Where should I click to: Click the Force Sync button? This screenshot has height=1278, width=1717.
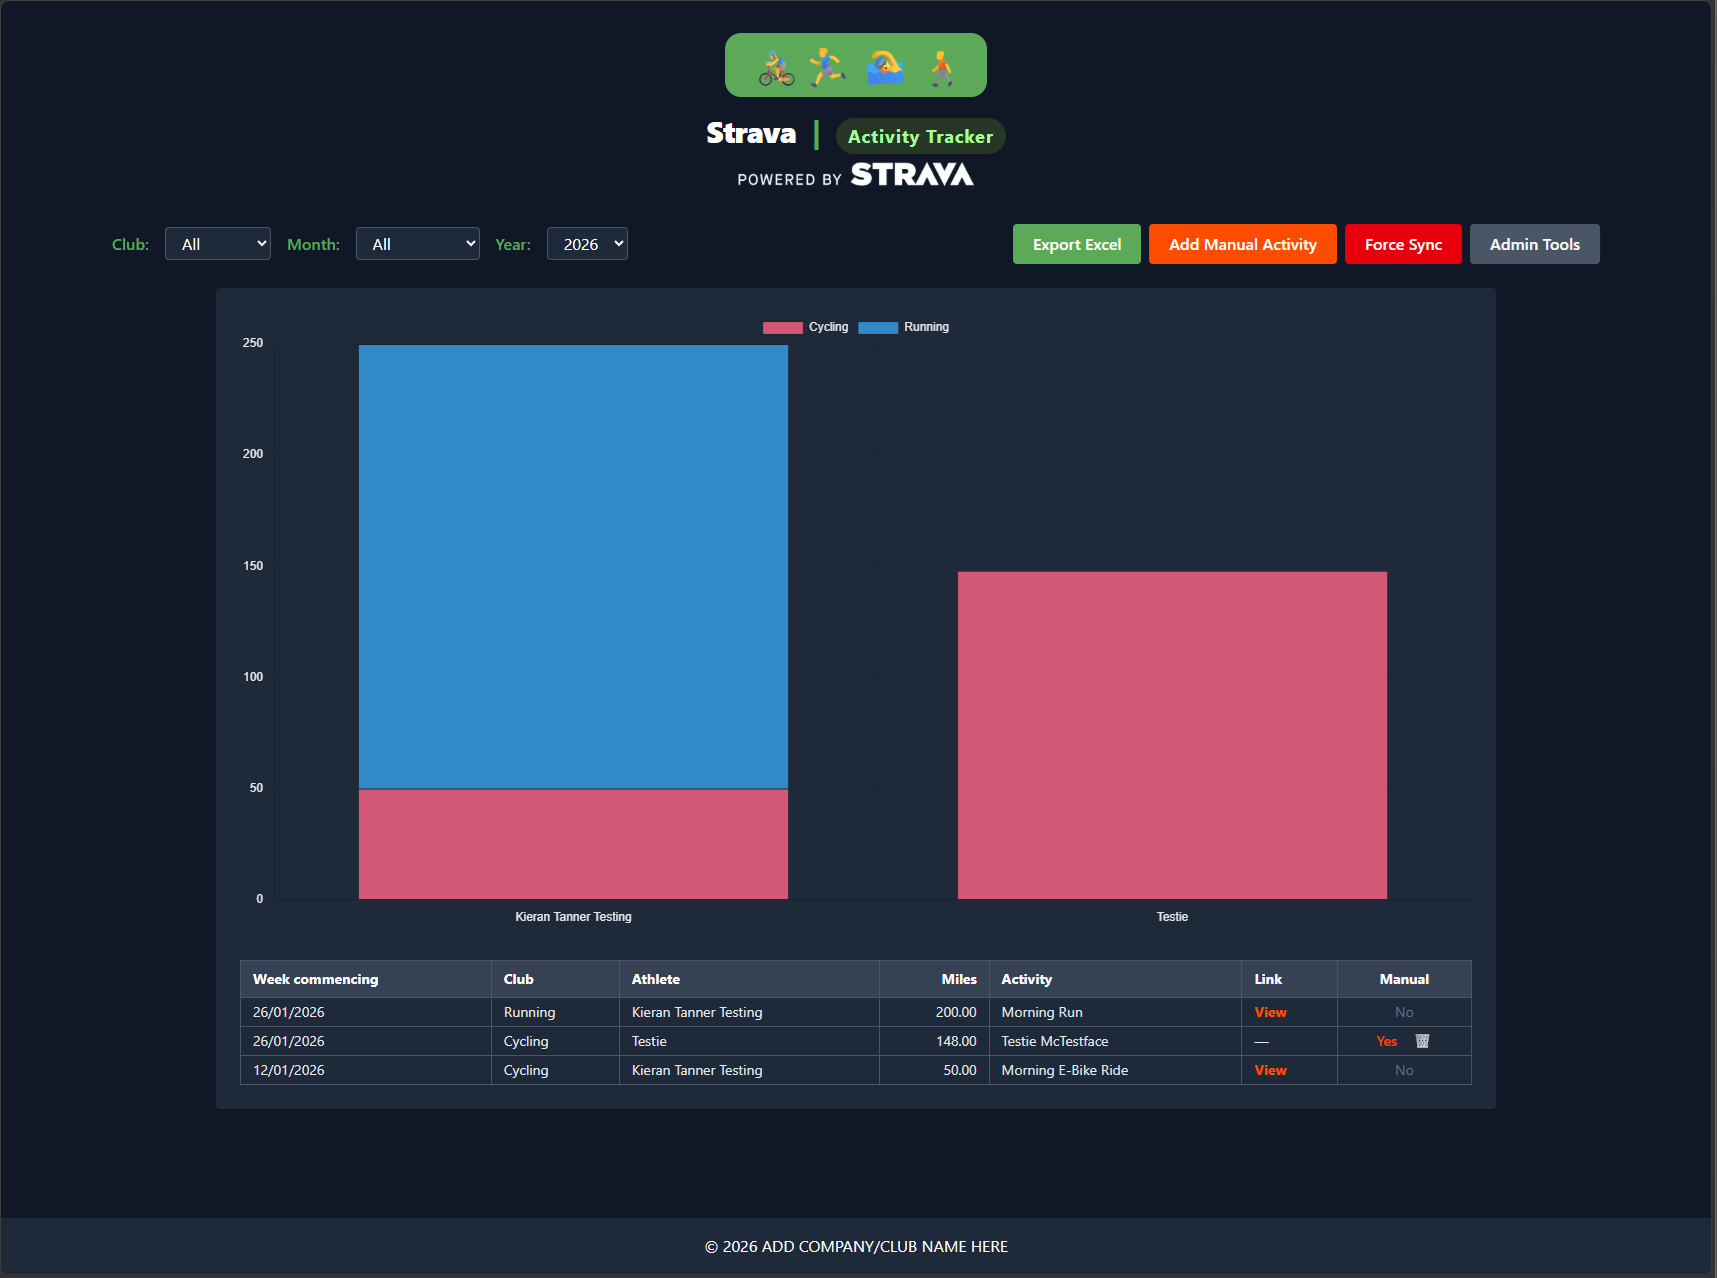tap(1403, 244)
